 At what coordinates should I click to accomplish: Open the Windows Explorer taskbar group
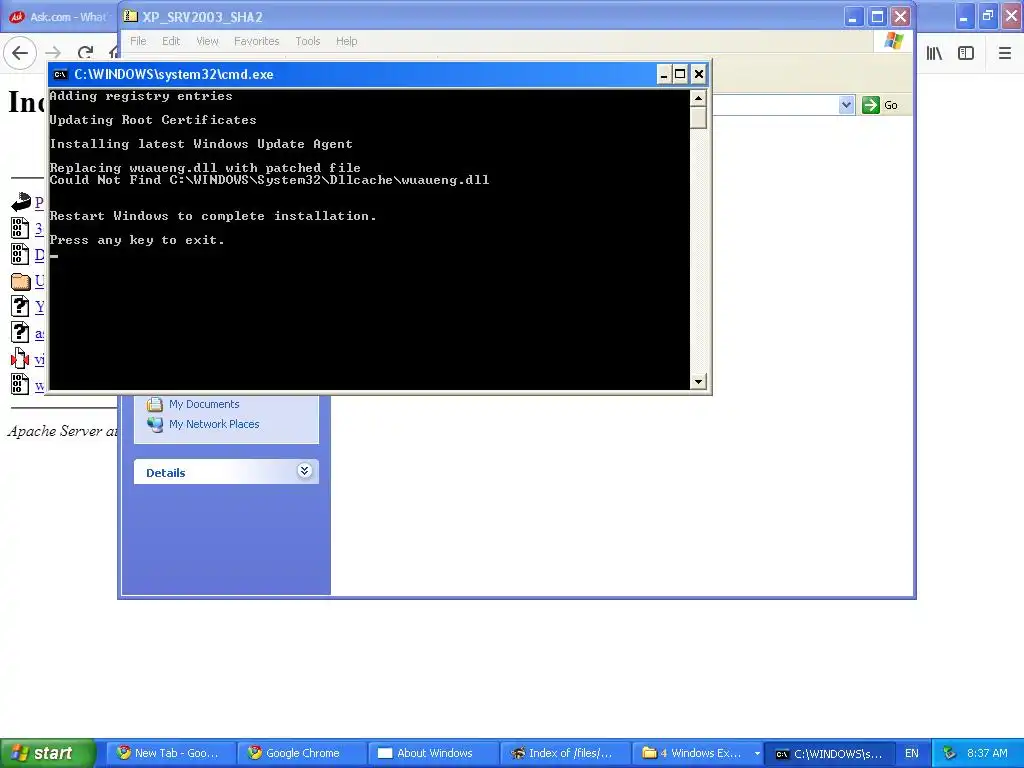point(696,753)
